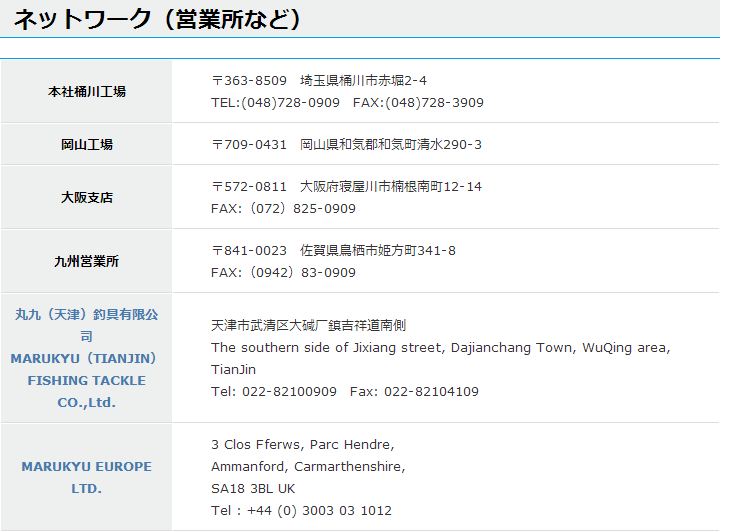750x531 pixels.
Task: Click the Tel : +44 (0) 3003 03 1012 line
Action: [301, 510]
